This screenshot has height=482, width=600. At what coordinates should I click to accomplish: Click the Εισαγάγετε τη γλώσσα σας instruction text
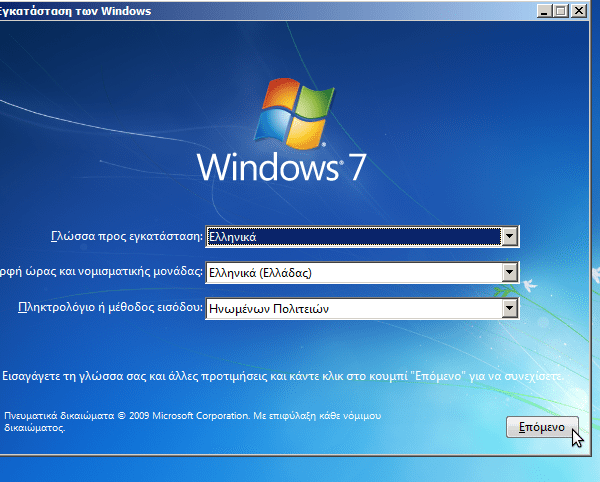[283, 376]
